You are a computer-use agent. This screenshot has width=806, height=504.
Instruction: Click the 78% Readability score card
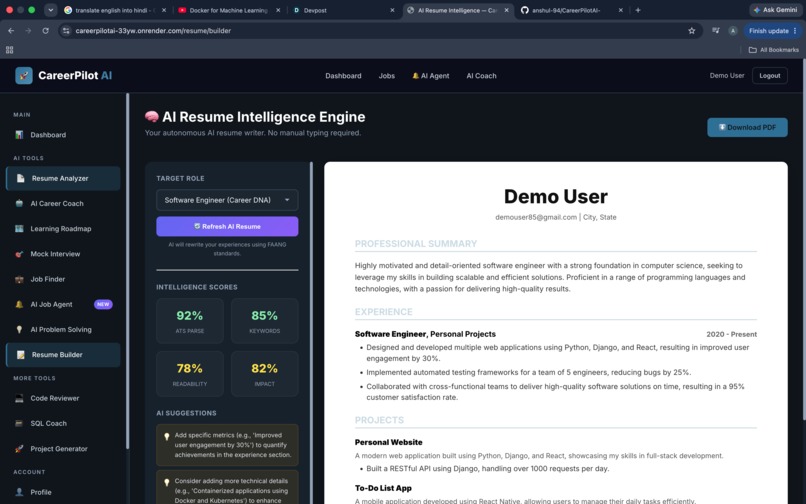tap(190, 374)
